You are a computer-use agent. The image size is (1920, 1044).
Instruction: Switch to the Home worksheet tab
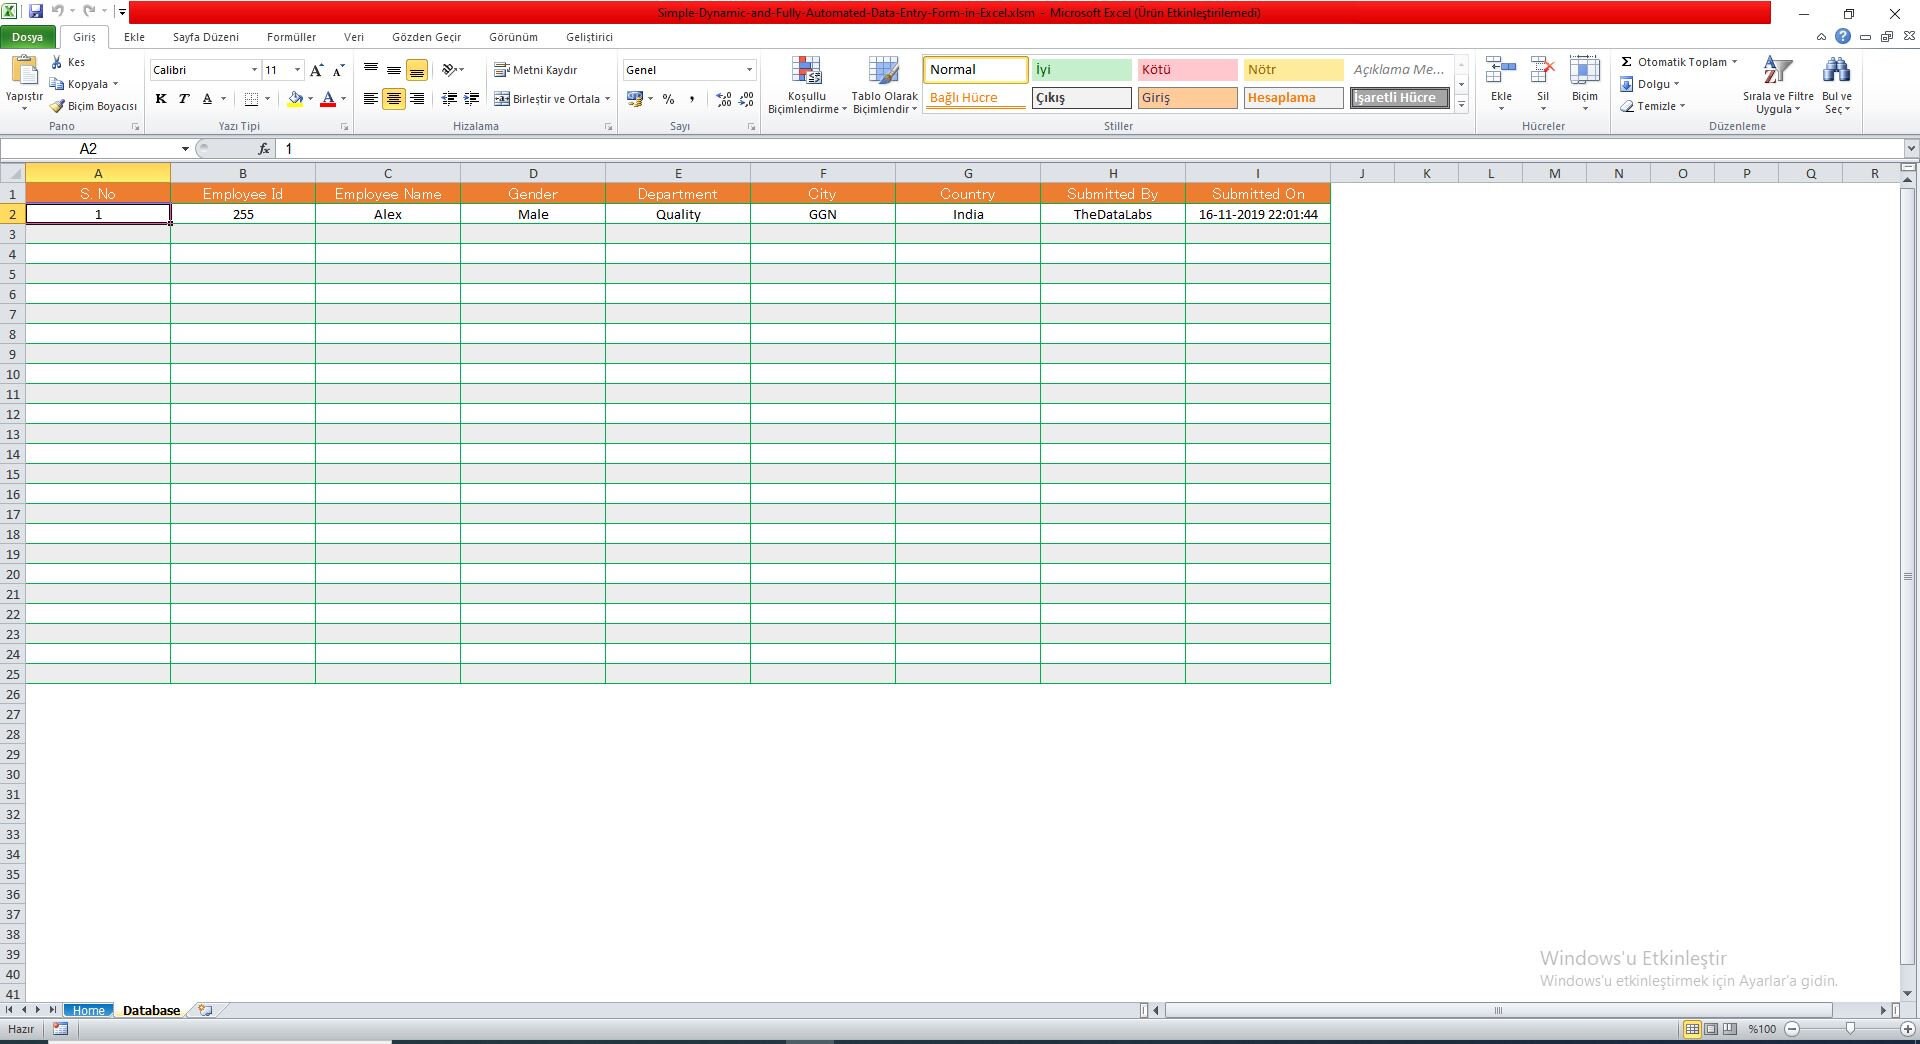pos(88,1011)
